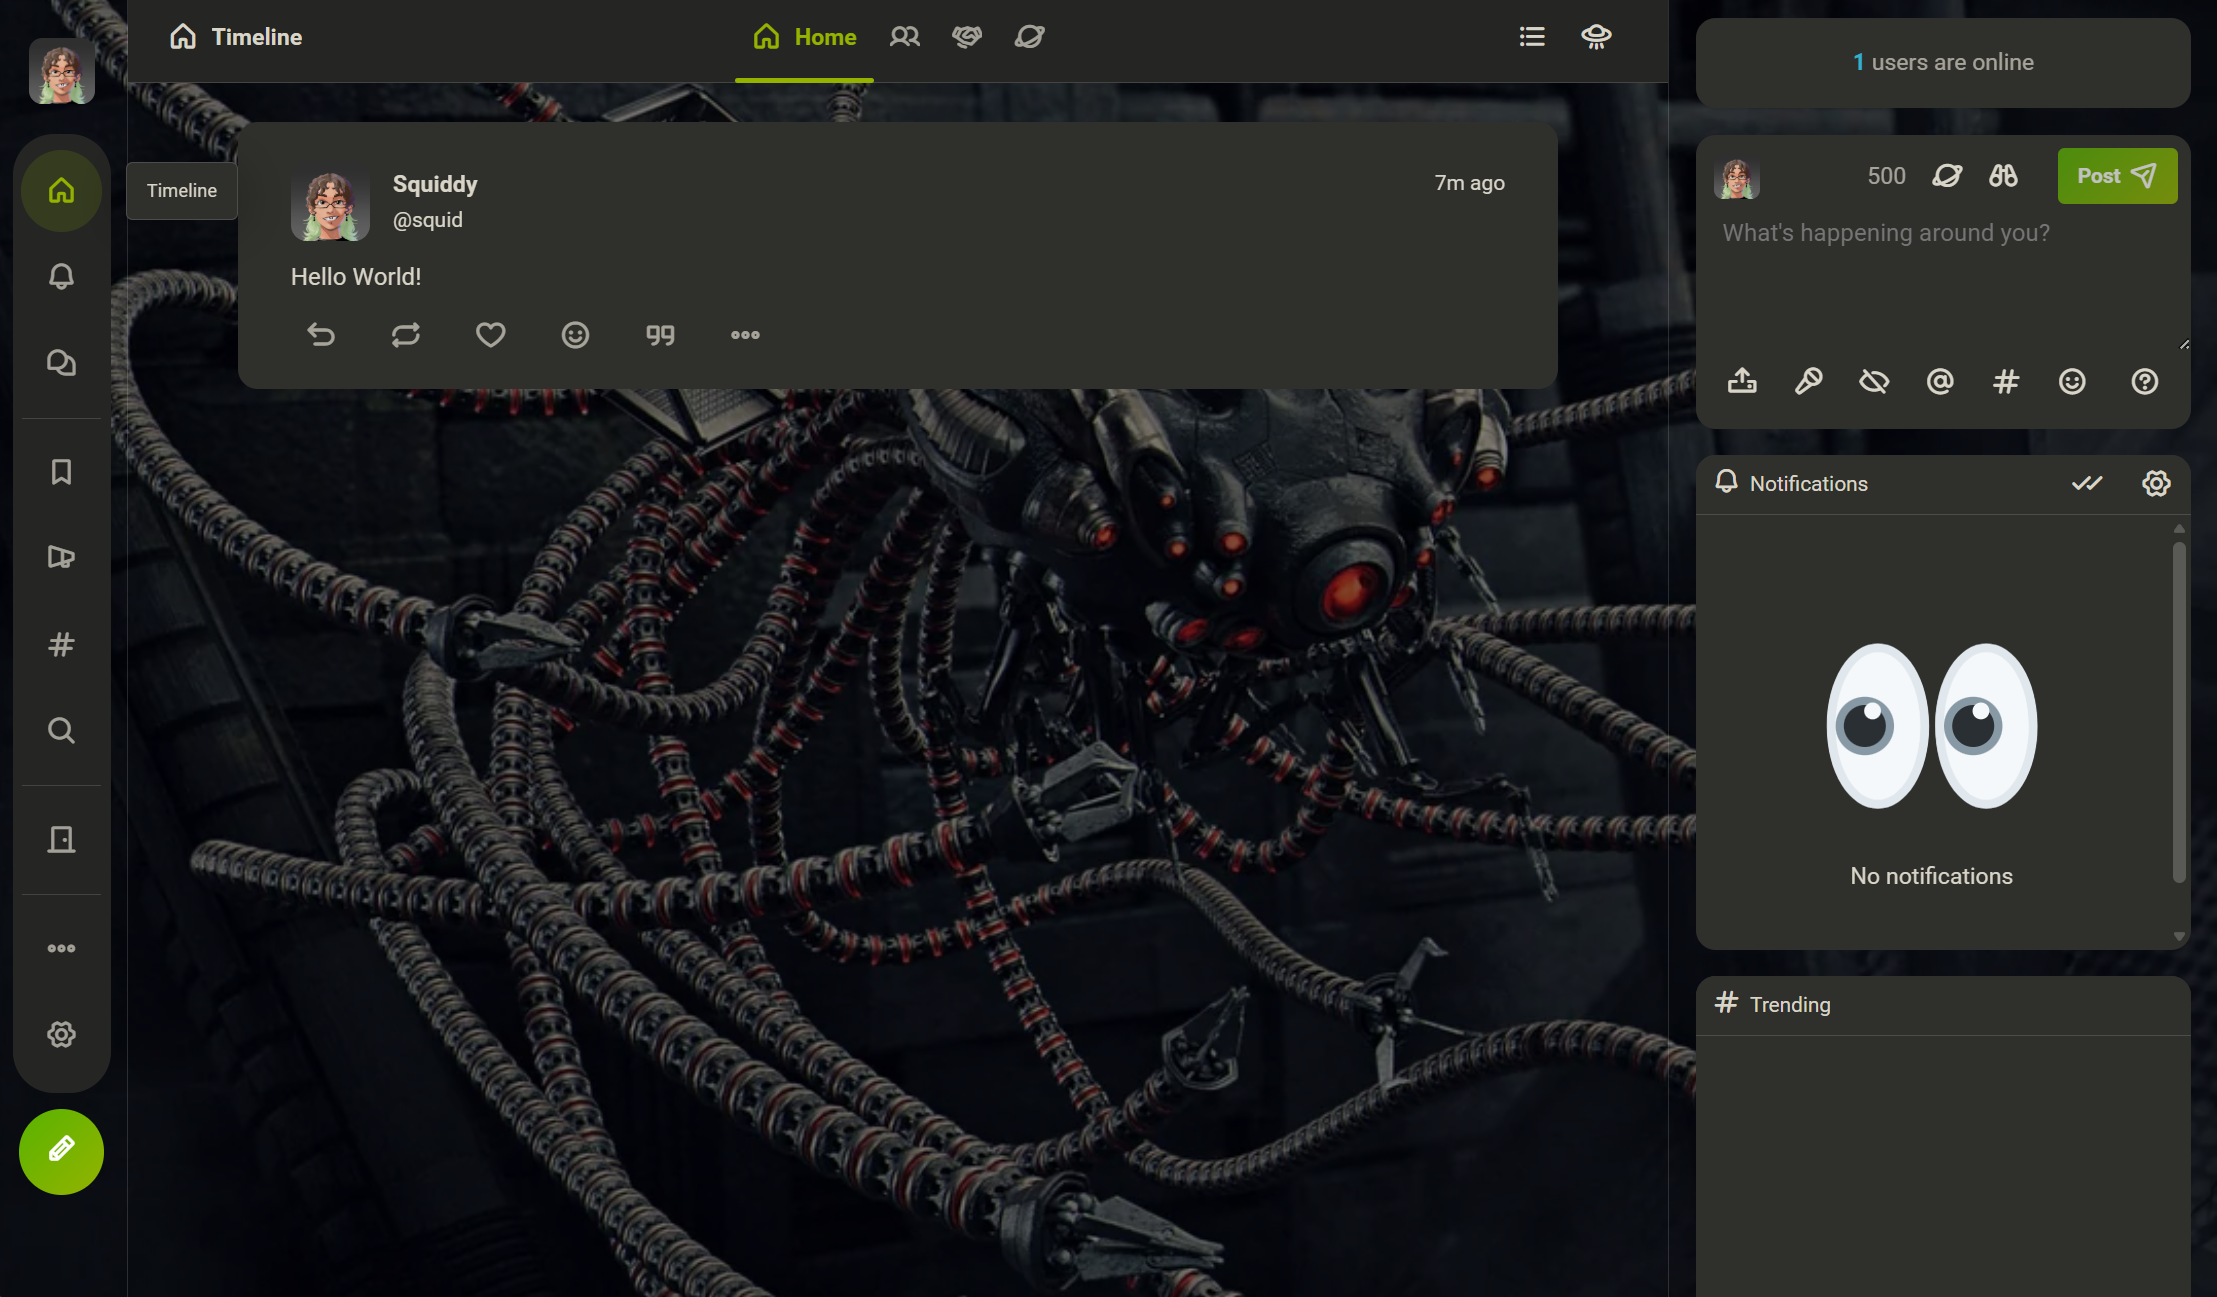Click the What's happening text field
This screenshot has height=1297, width=2217.
(1940, 280)
